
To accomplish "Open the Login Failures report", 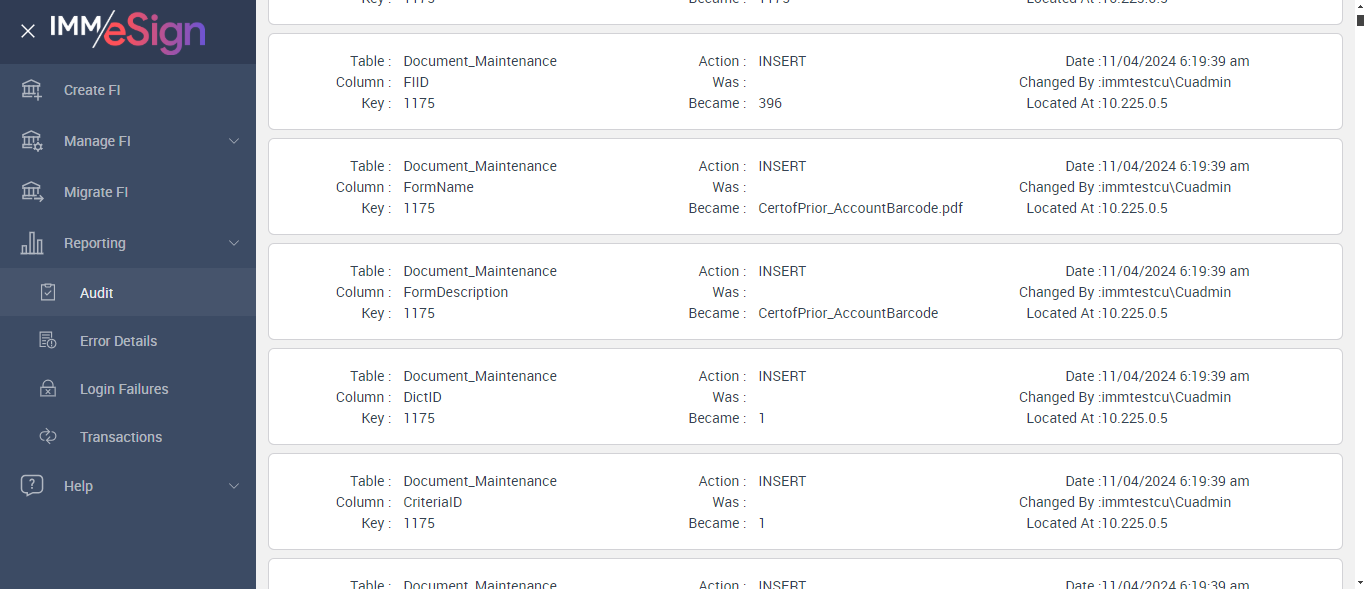I will point(124,389).
